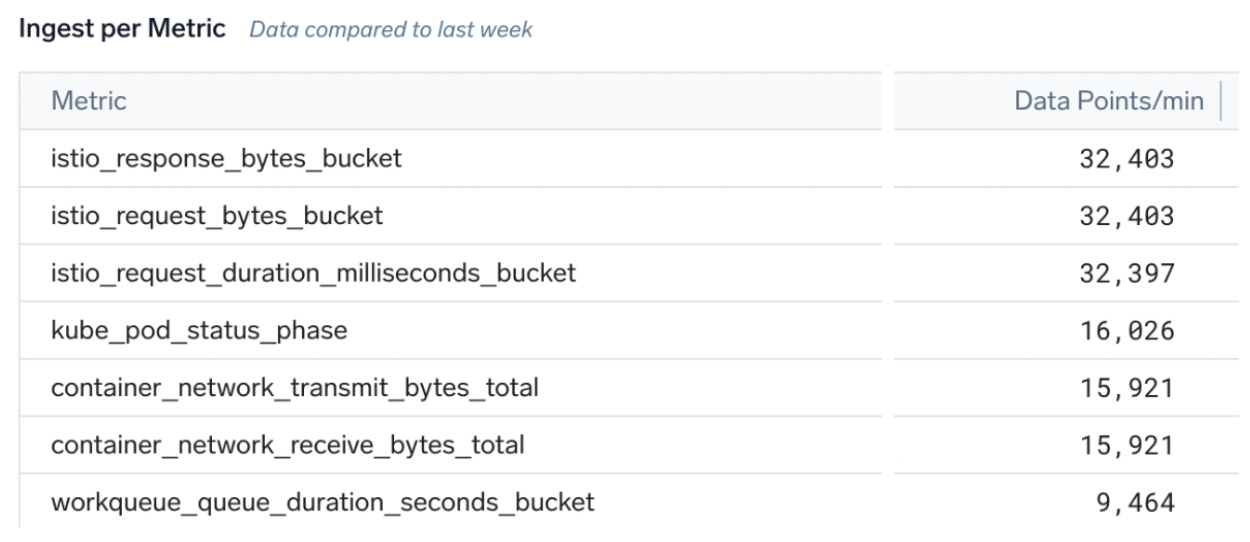Open istio_request_duration_milliseconds_bucket metric
The width and height of the screenshot is (1250, 542).
coord(313,272)
